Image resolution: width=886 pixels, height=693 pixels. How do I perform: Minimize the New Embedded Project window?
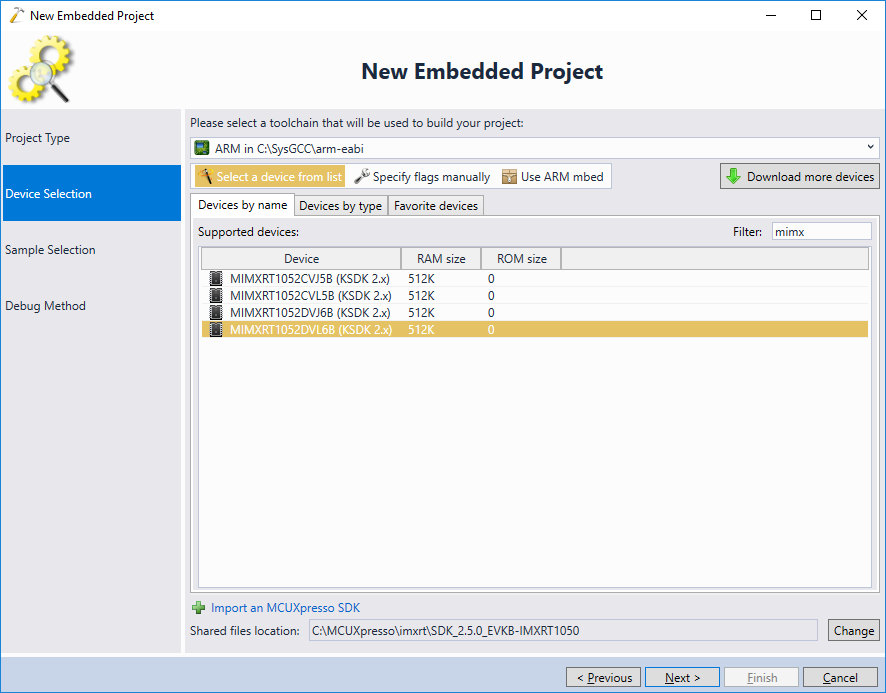tap(771, 15)
